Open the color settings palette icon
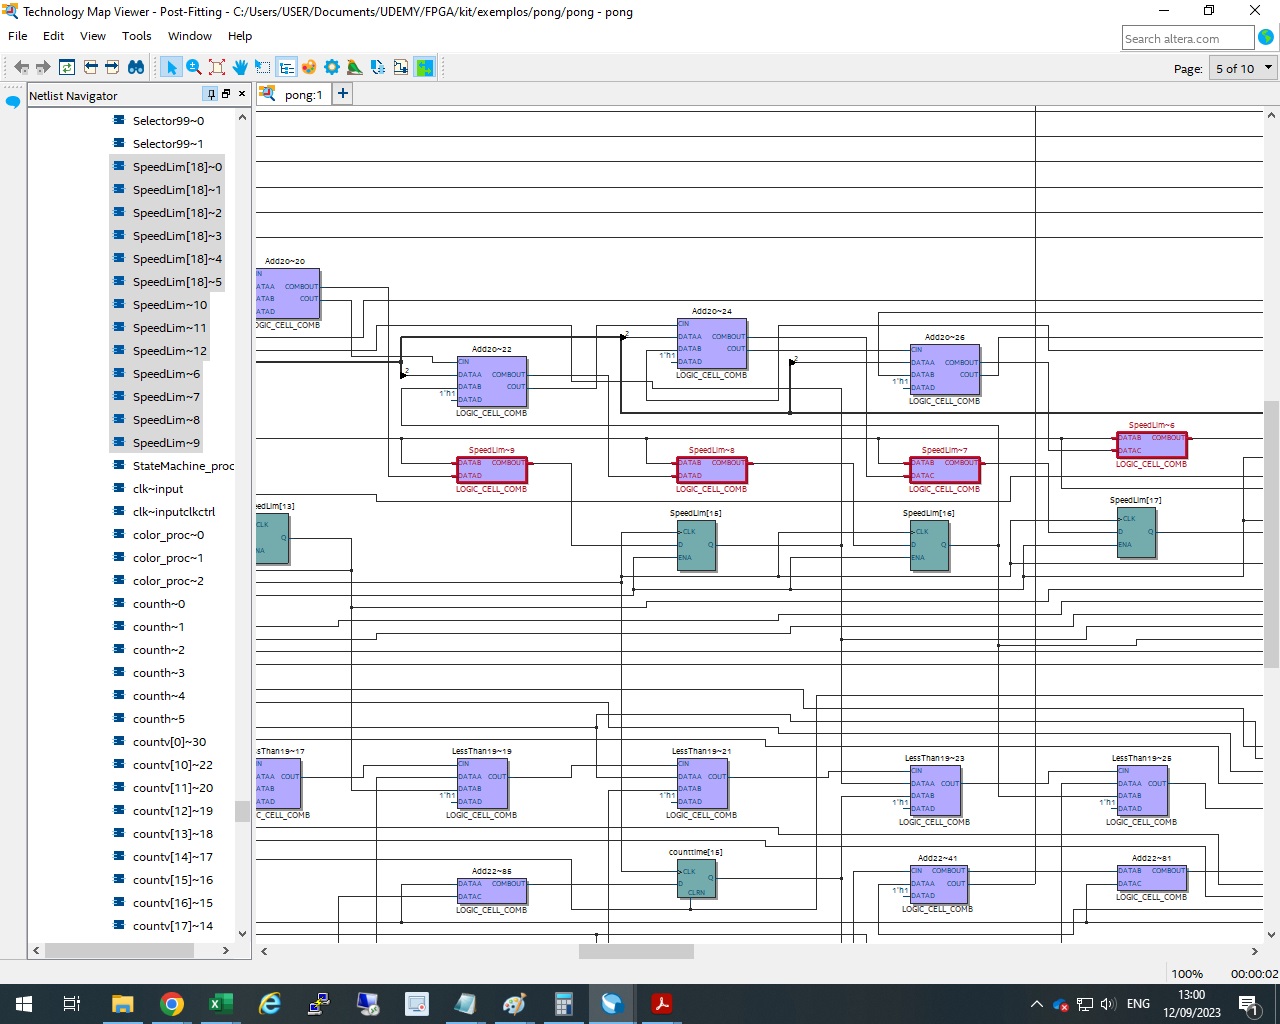 [309, 67]
